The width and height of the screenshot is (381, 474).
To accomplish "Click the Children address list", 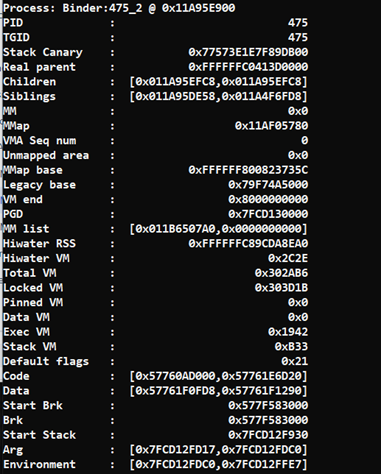I will pyautogui.click(x=219, y=82).
